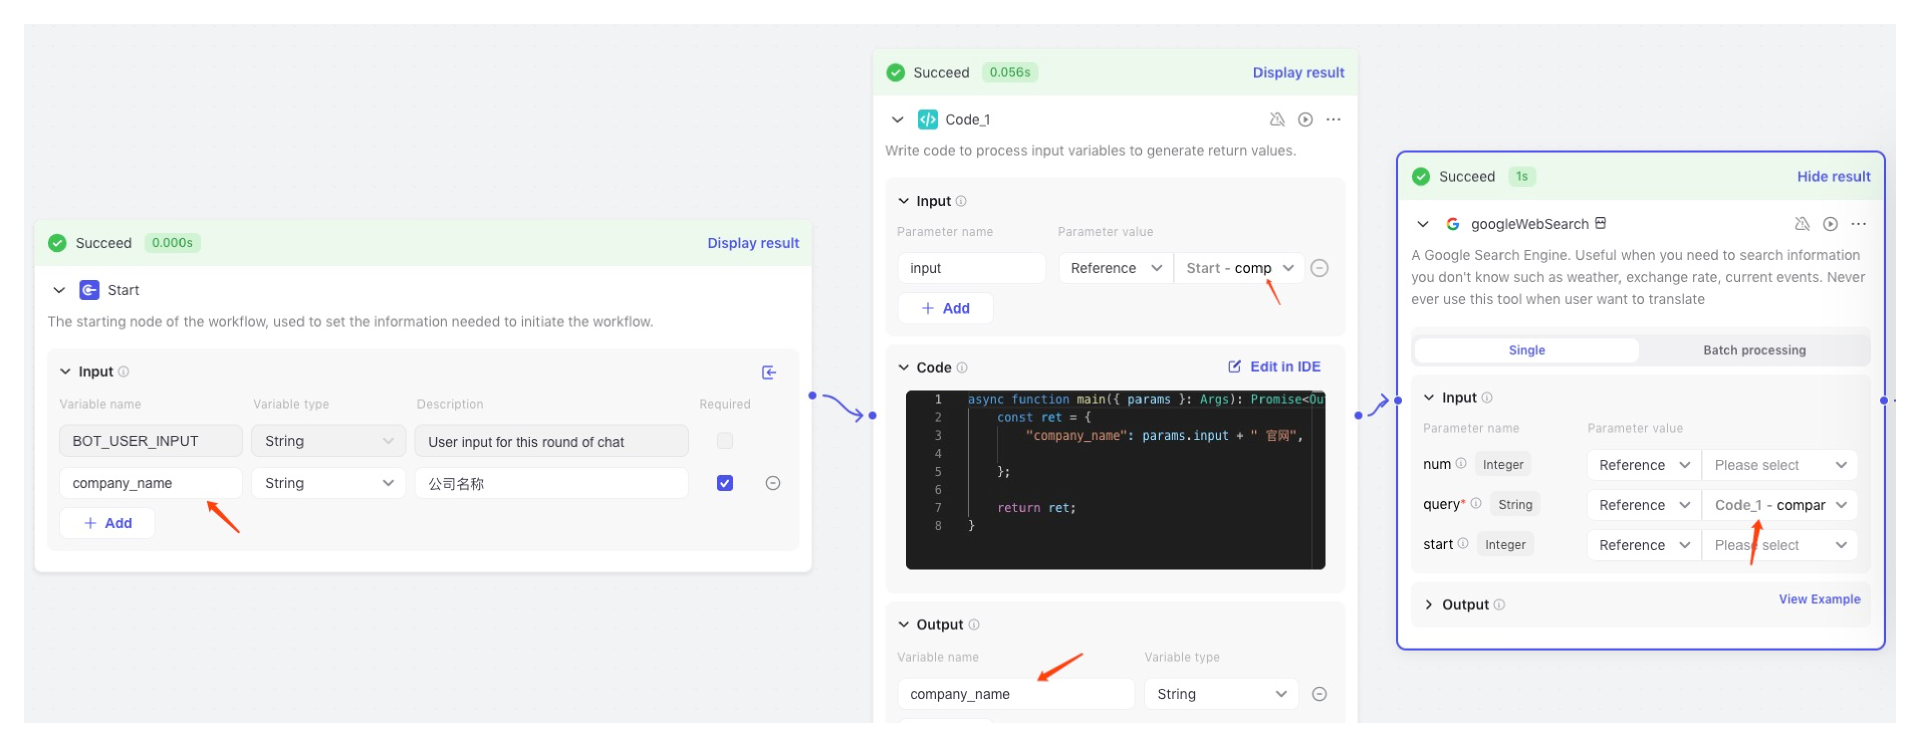The image size is (1920, 747).
Task: Open the googleWebSearch more options menu
Action: coord(1858,224)
